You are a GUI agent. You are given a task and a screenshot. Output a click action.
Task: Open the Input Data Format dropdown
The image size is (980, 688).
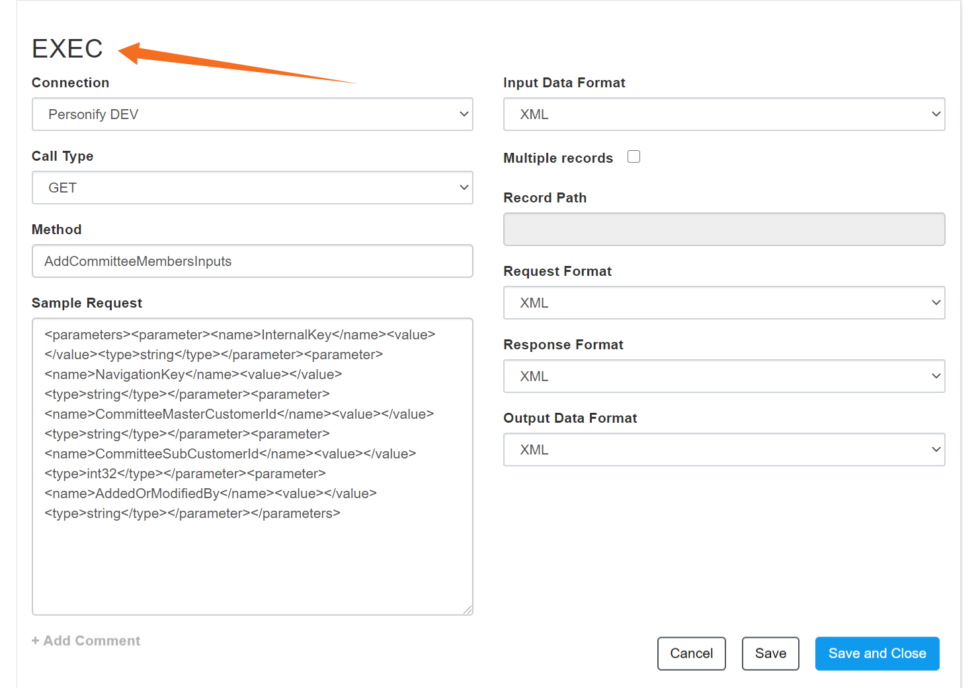(723, 114)
